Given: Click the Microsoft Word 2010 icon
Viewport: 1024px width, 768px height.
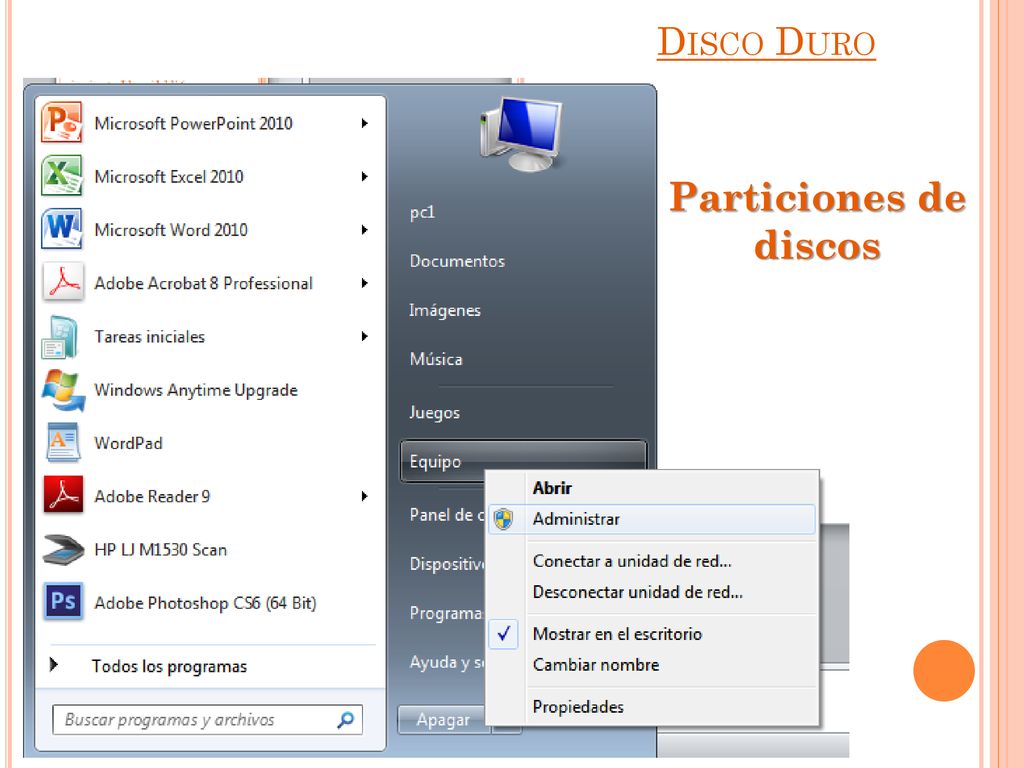Looking at the screenshot, I should 62,229.
